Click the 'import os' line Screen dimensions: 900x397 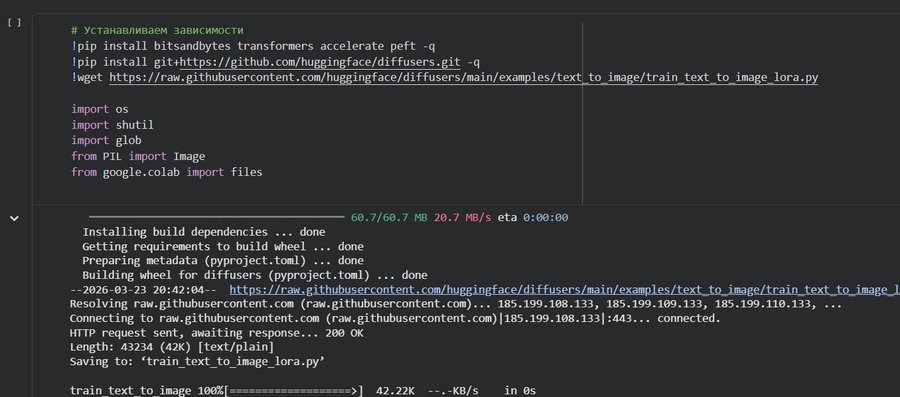point(100,109)
